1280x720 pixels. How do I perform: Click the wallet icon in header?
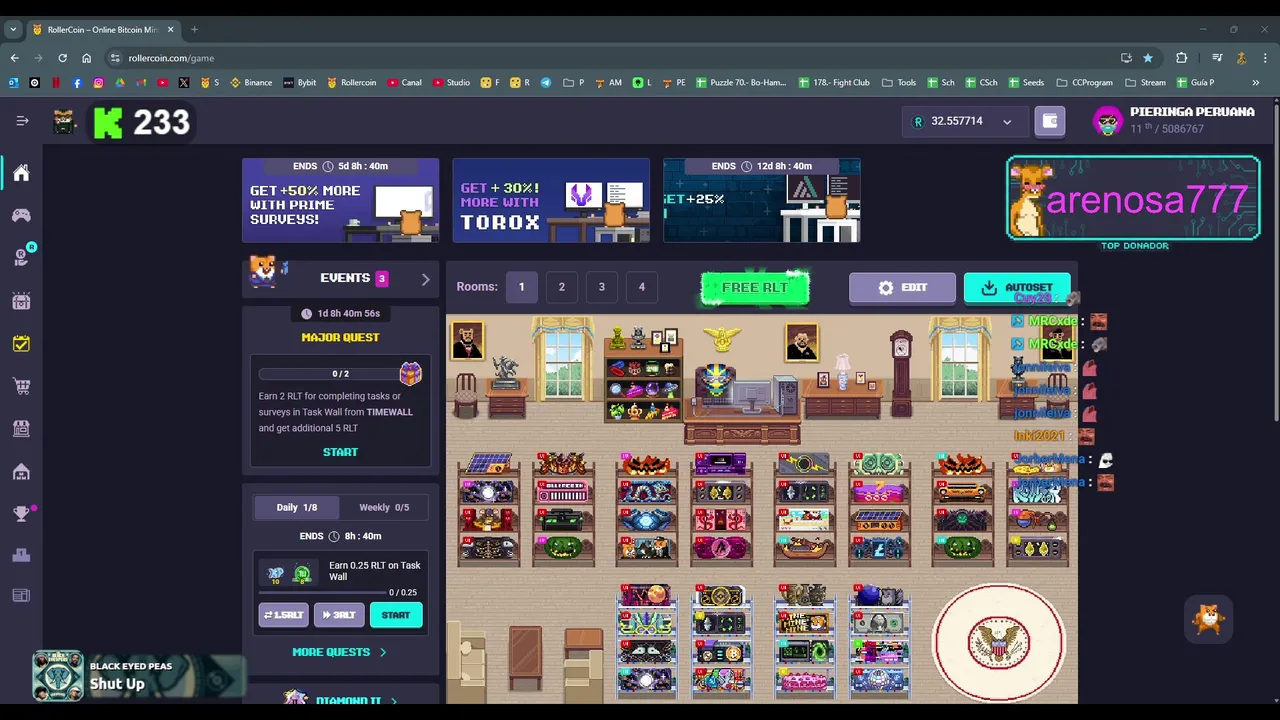[1049, 121]
